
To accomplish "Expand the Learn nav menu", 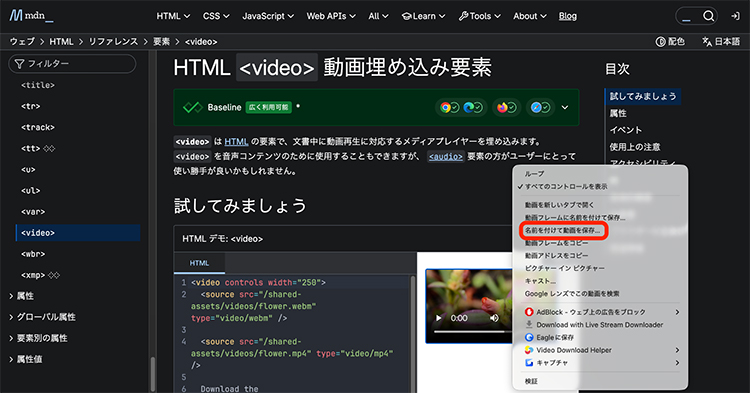I will [x=423, y=16].
